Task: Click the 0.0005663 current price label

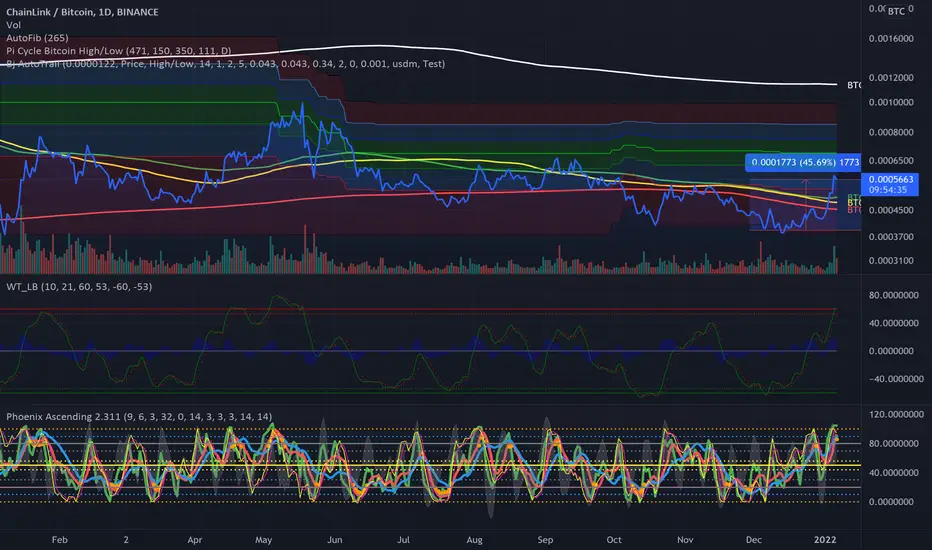Action: 891,179
